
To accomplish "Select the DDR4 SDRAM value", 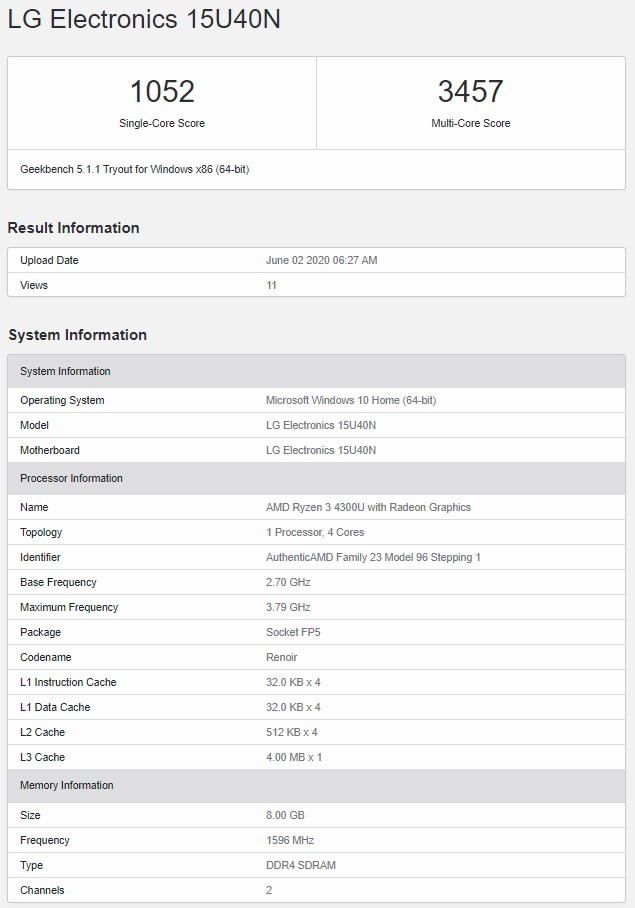I will (x=301, y=865).
